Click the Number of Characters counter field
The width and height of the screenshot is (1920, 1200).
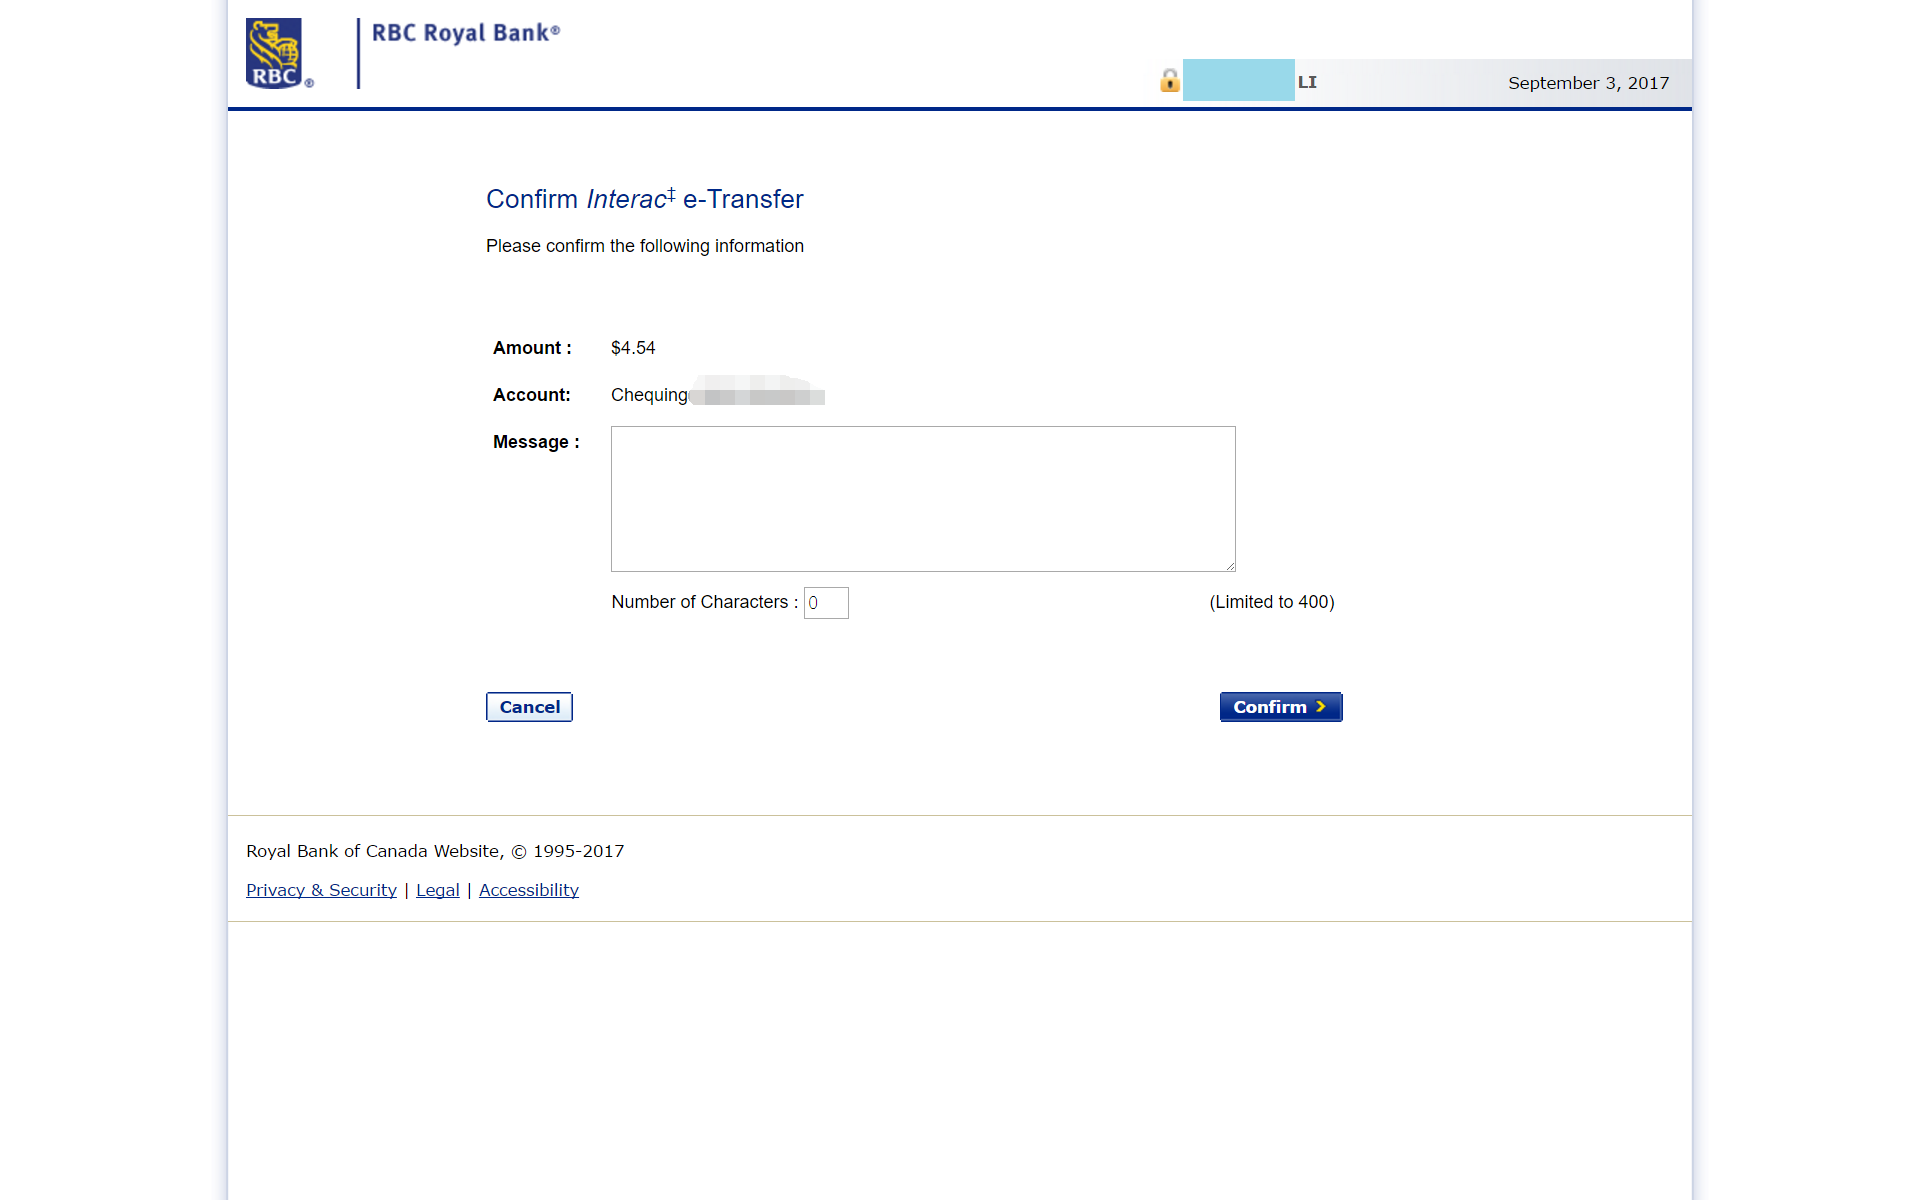tap(826, 603)
